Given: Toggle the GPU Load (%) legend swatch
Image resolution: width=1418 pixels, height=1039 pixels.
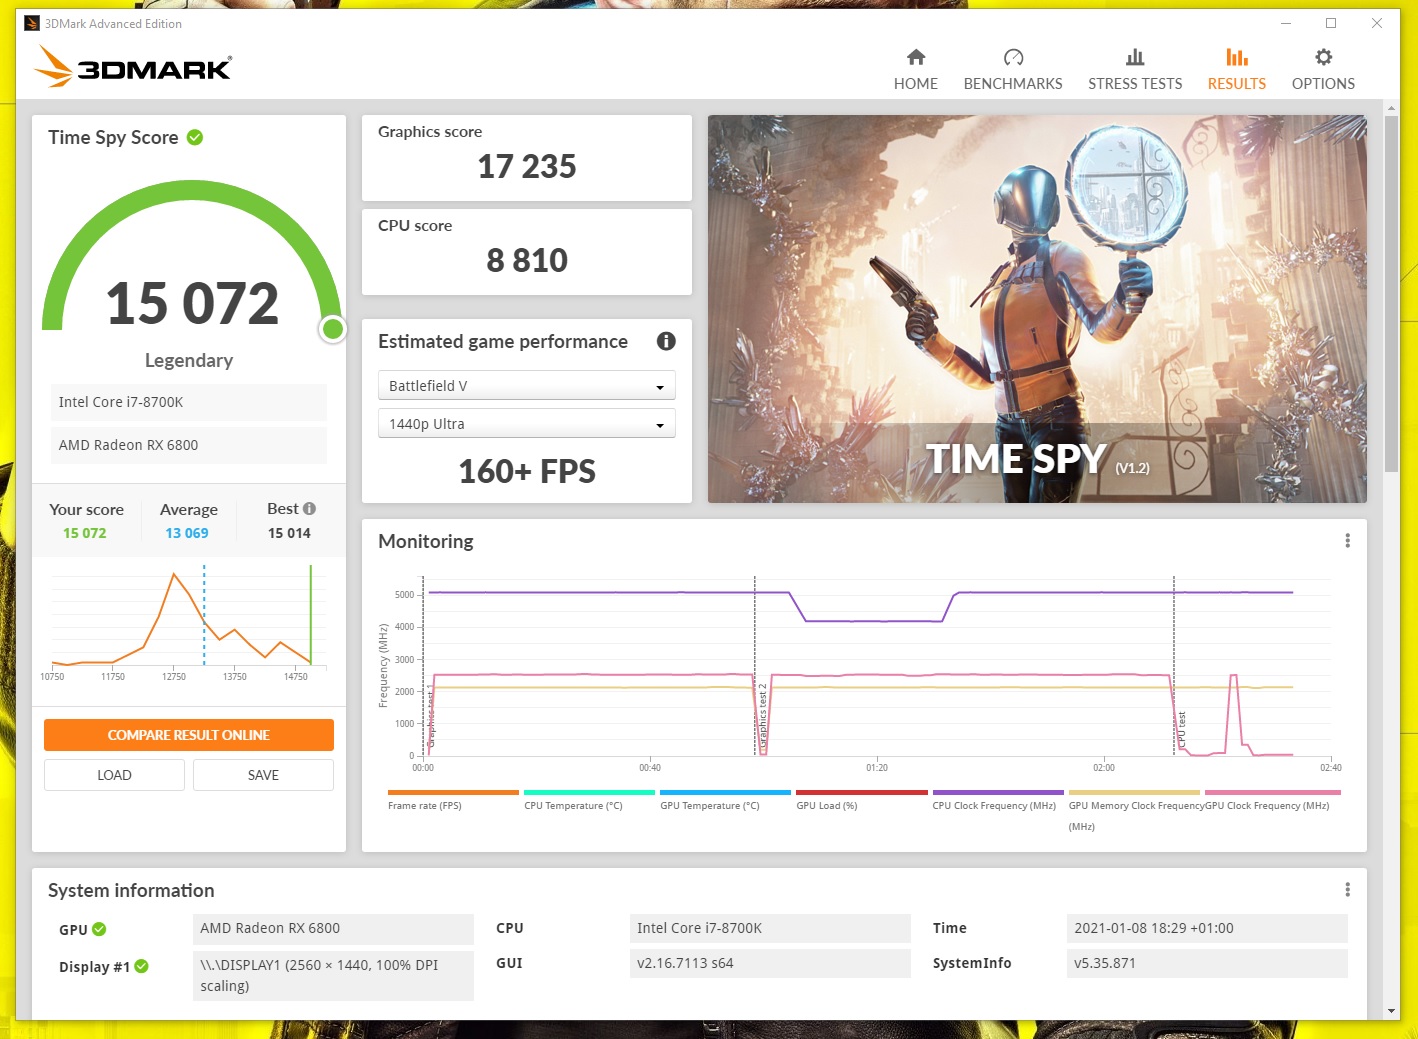Looking at the screenshot, I should (862, 792).
